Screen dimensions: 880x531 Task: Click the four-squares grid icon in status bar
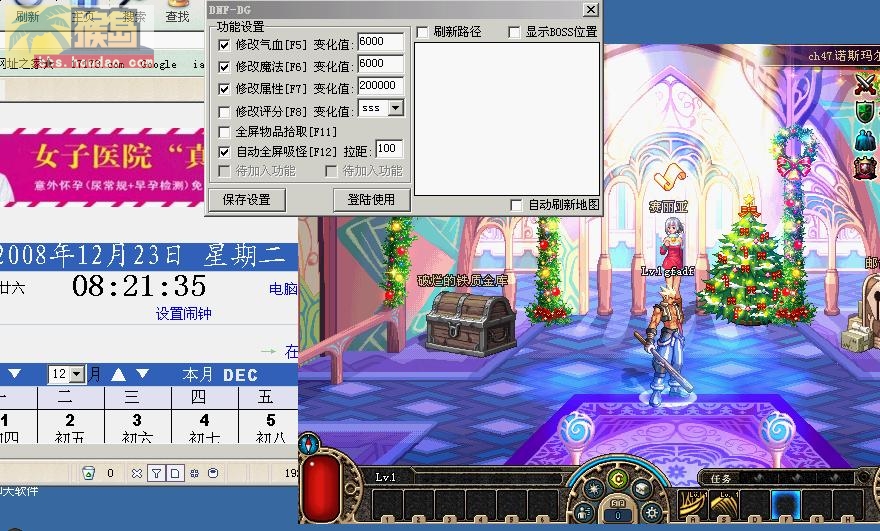pos(194,473)
